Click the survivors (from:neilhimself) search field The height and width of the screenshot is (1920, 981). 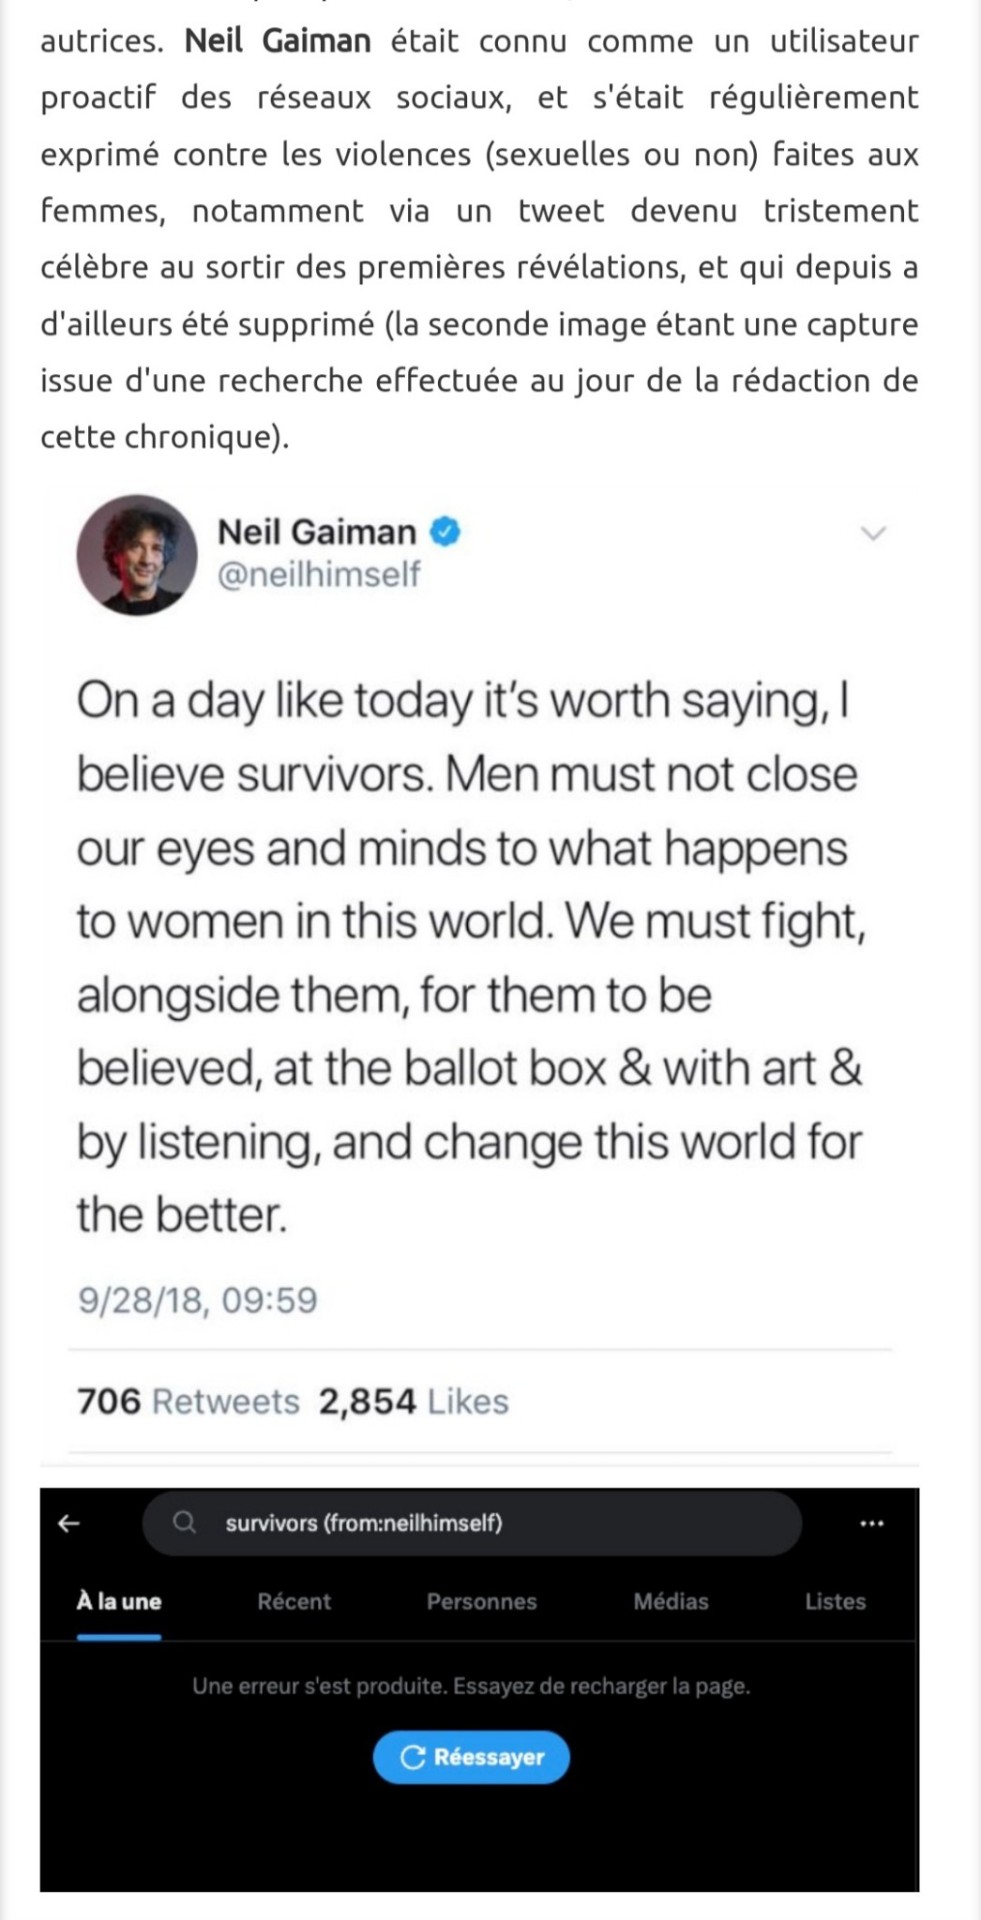(x=472, y=1523)
